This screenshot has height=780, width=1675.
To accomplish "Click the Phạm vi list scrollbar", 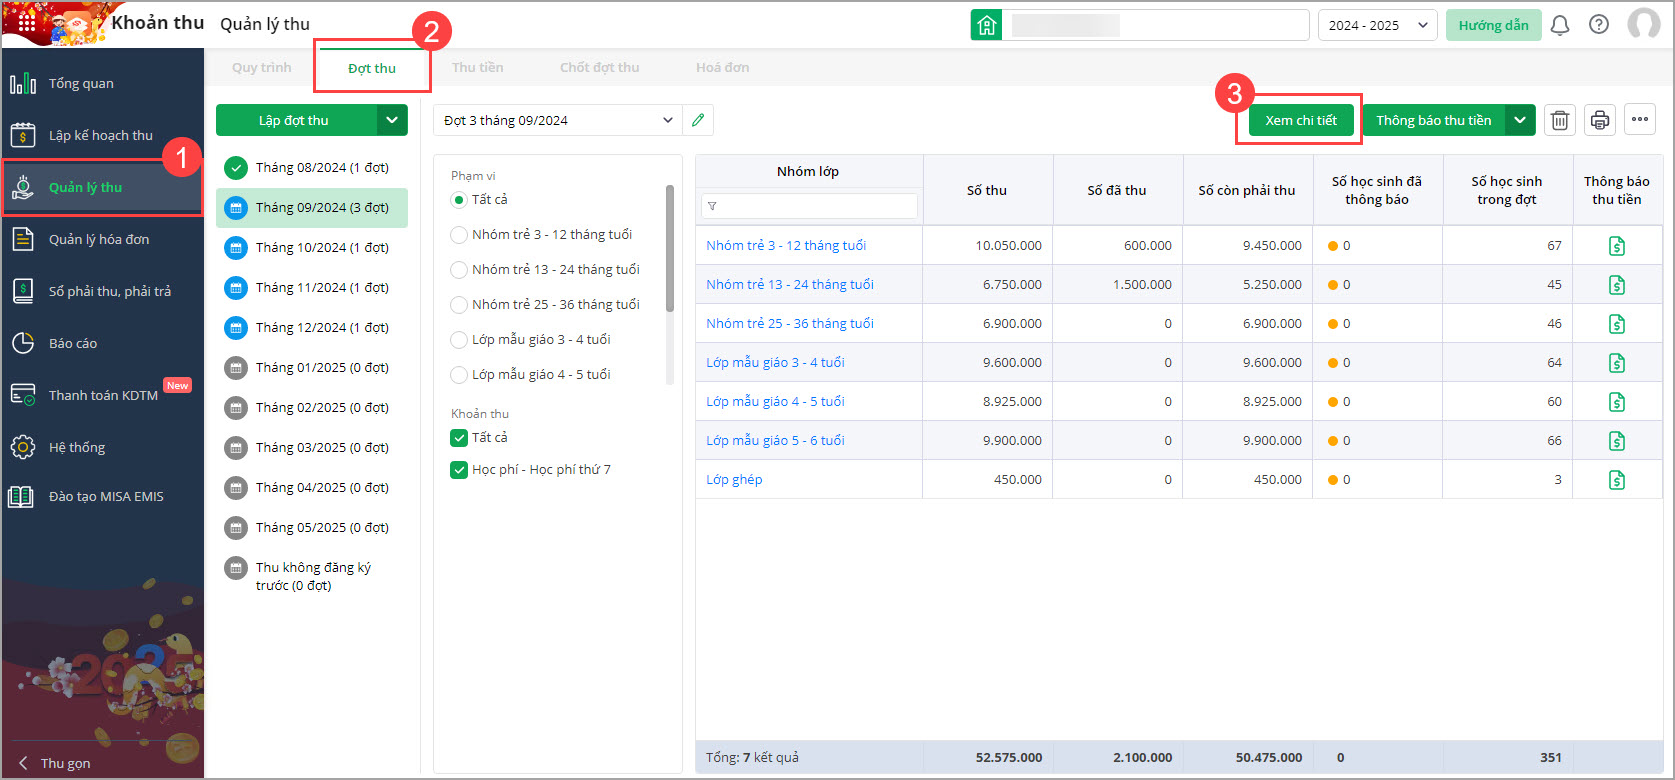I will coord(670,250).
